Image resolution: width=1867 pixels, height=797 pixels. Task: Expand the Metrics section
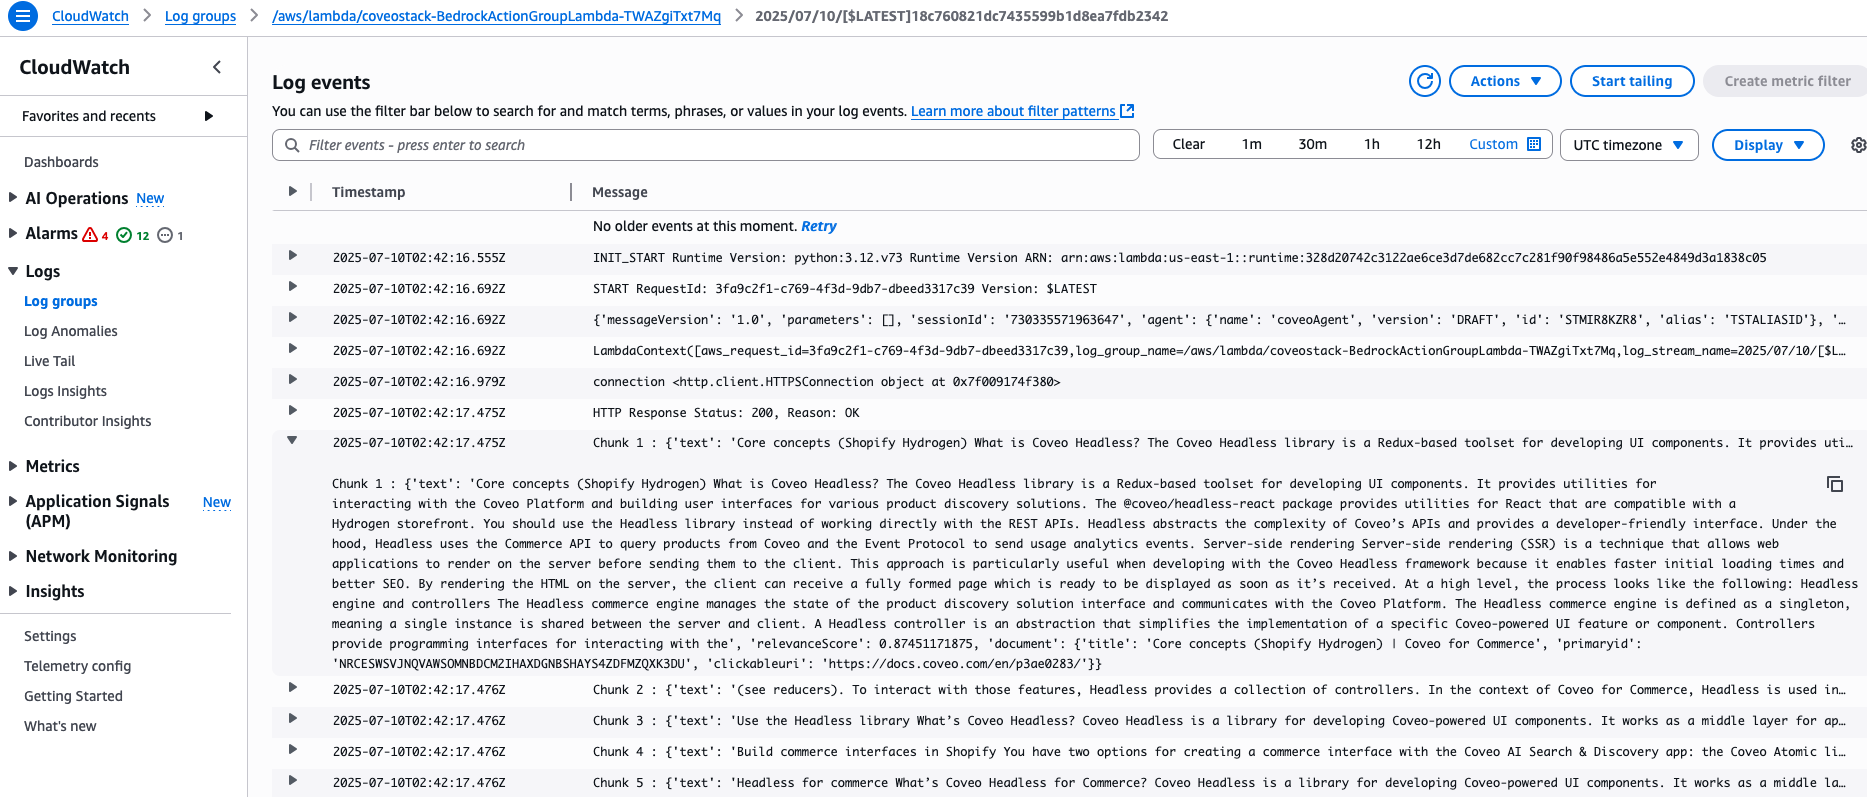coord(13,466)
